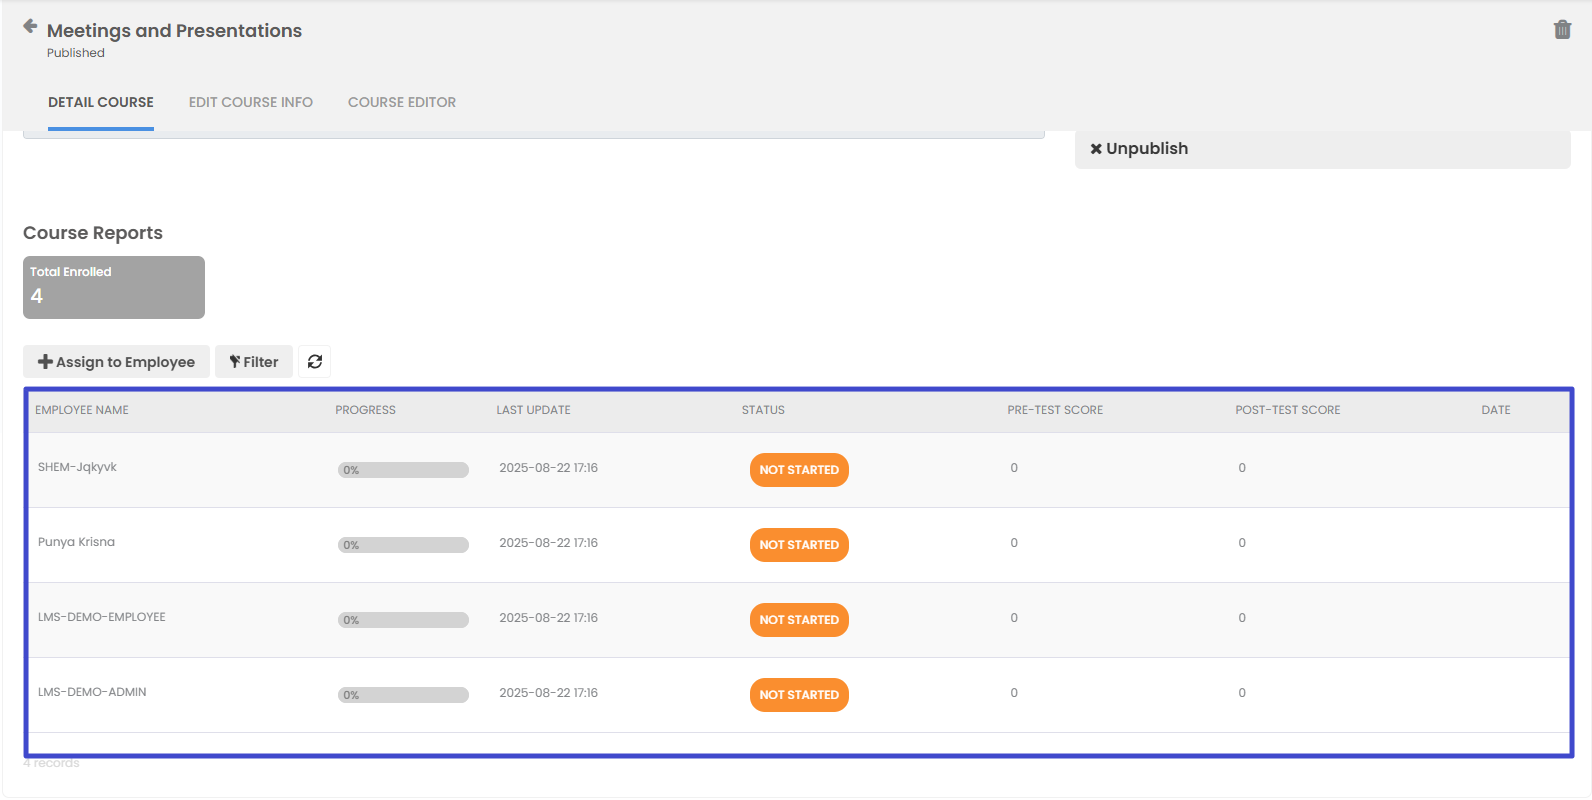Open the Course Editor tab
1592x800 pixels.
[x=401, y=102]
